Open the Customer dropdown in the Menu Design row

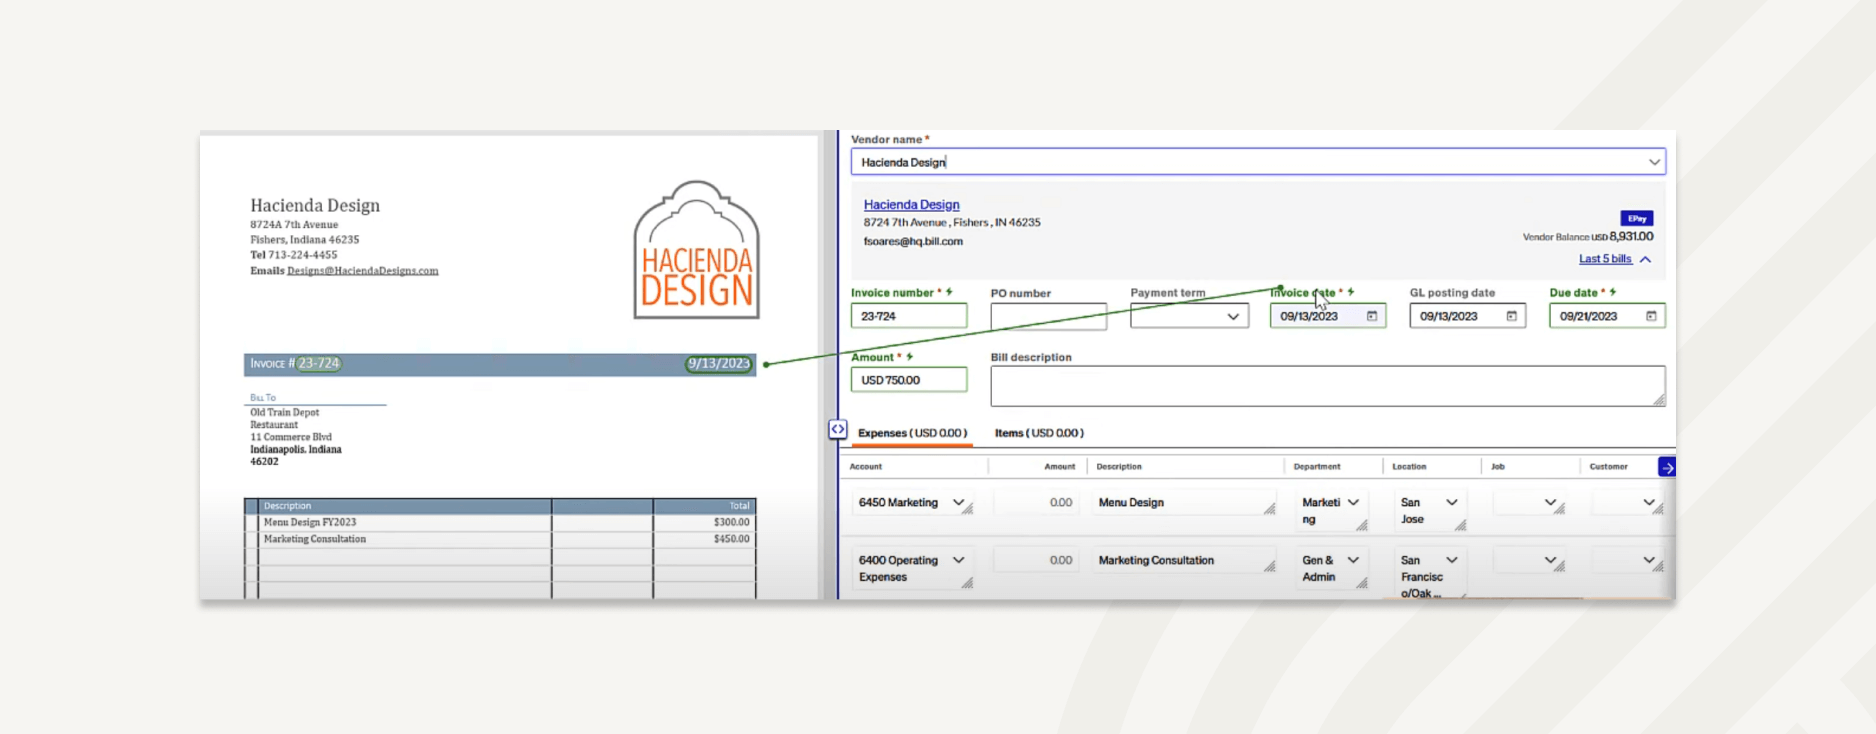pos(1649,502)
